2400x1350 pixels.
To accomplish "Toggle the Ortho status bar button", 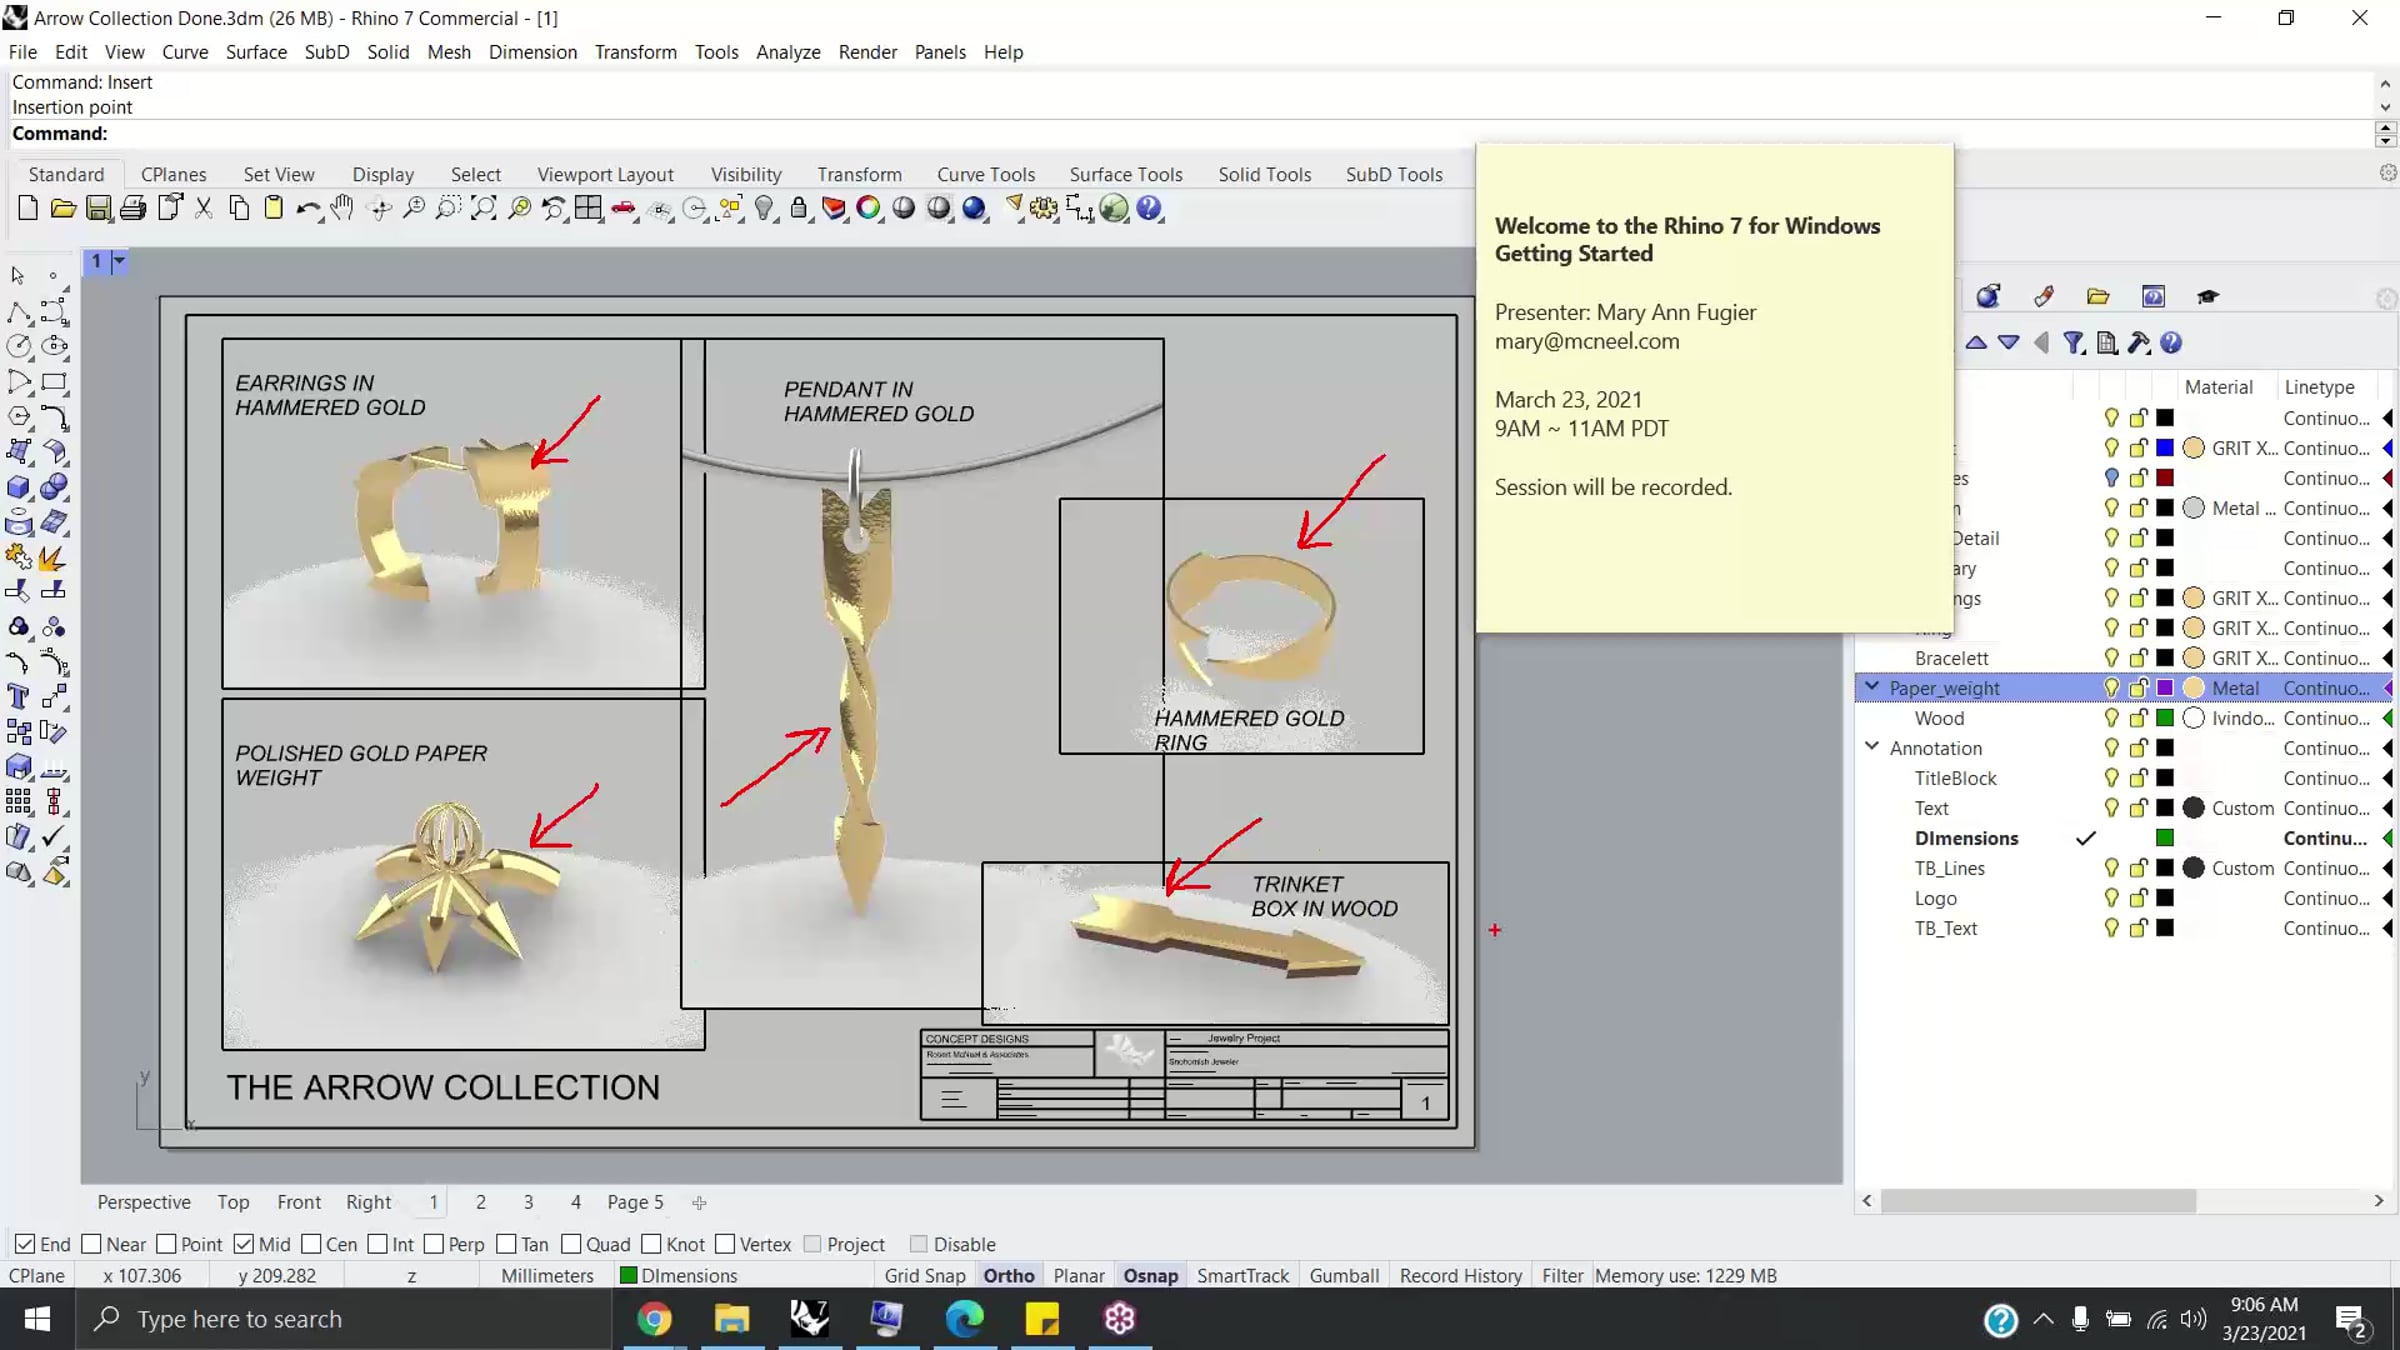I will tap(1008, 1275).
